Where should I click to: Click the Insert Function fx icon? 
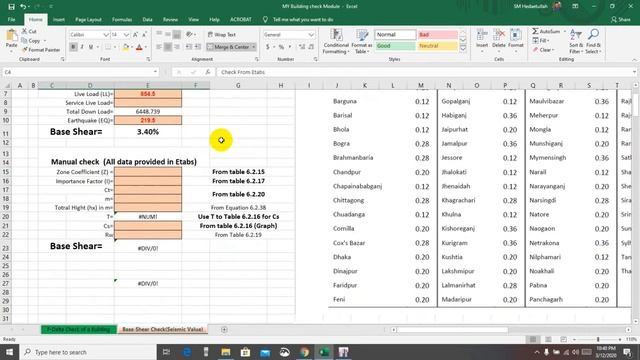pyautogui.click(x=208, y=72)
